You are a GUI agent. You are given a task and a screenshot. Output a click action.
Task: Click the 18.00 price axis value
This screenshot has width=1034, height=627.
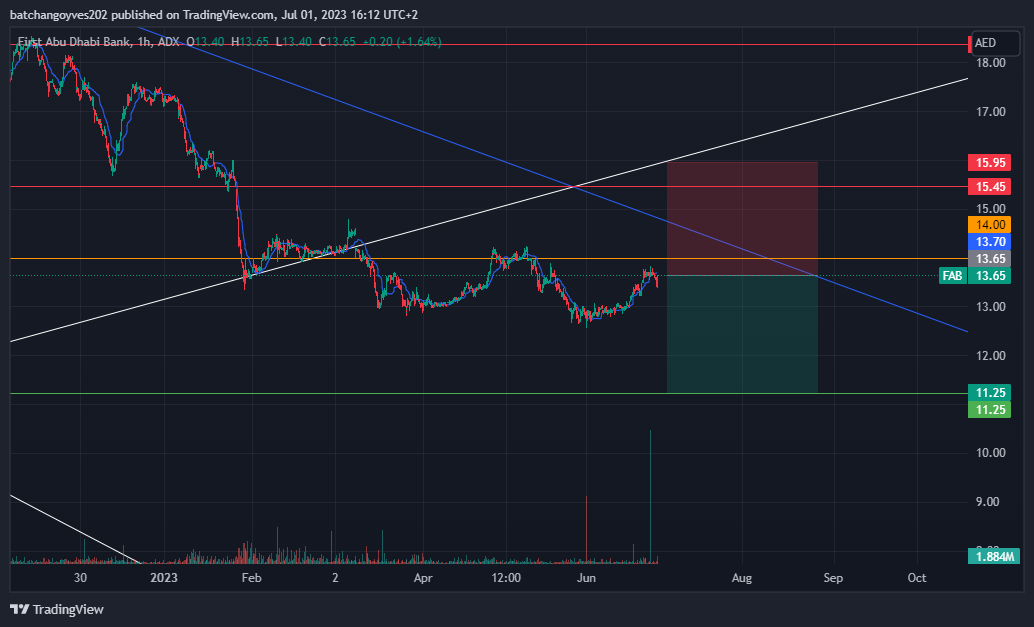990,63
